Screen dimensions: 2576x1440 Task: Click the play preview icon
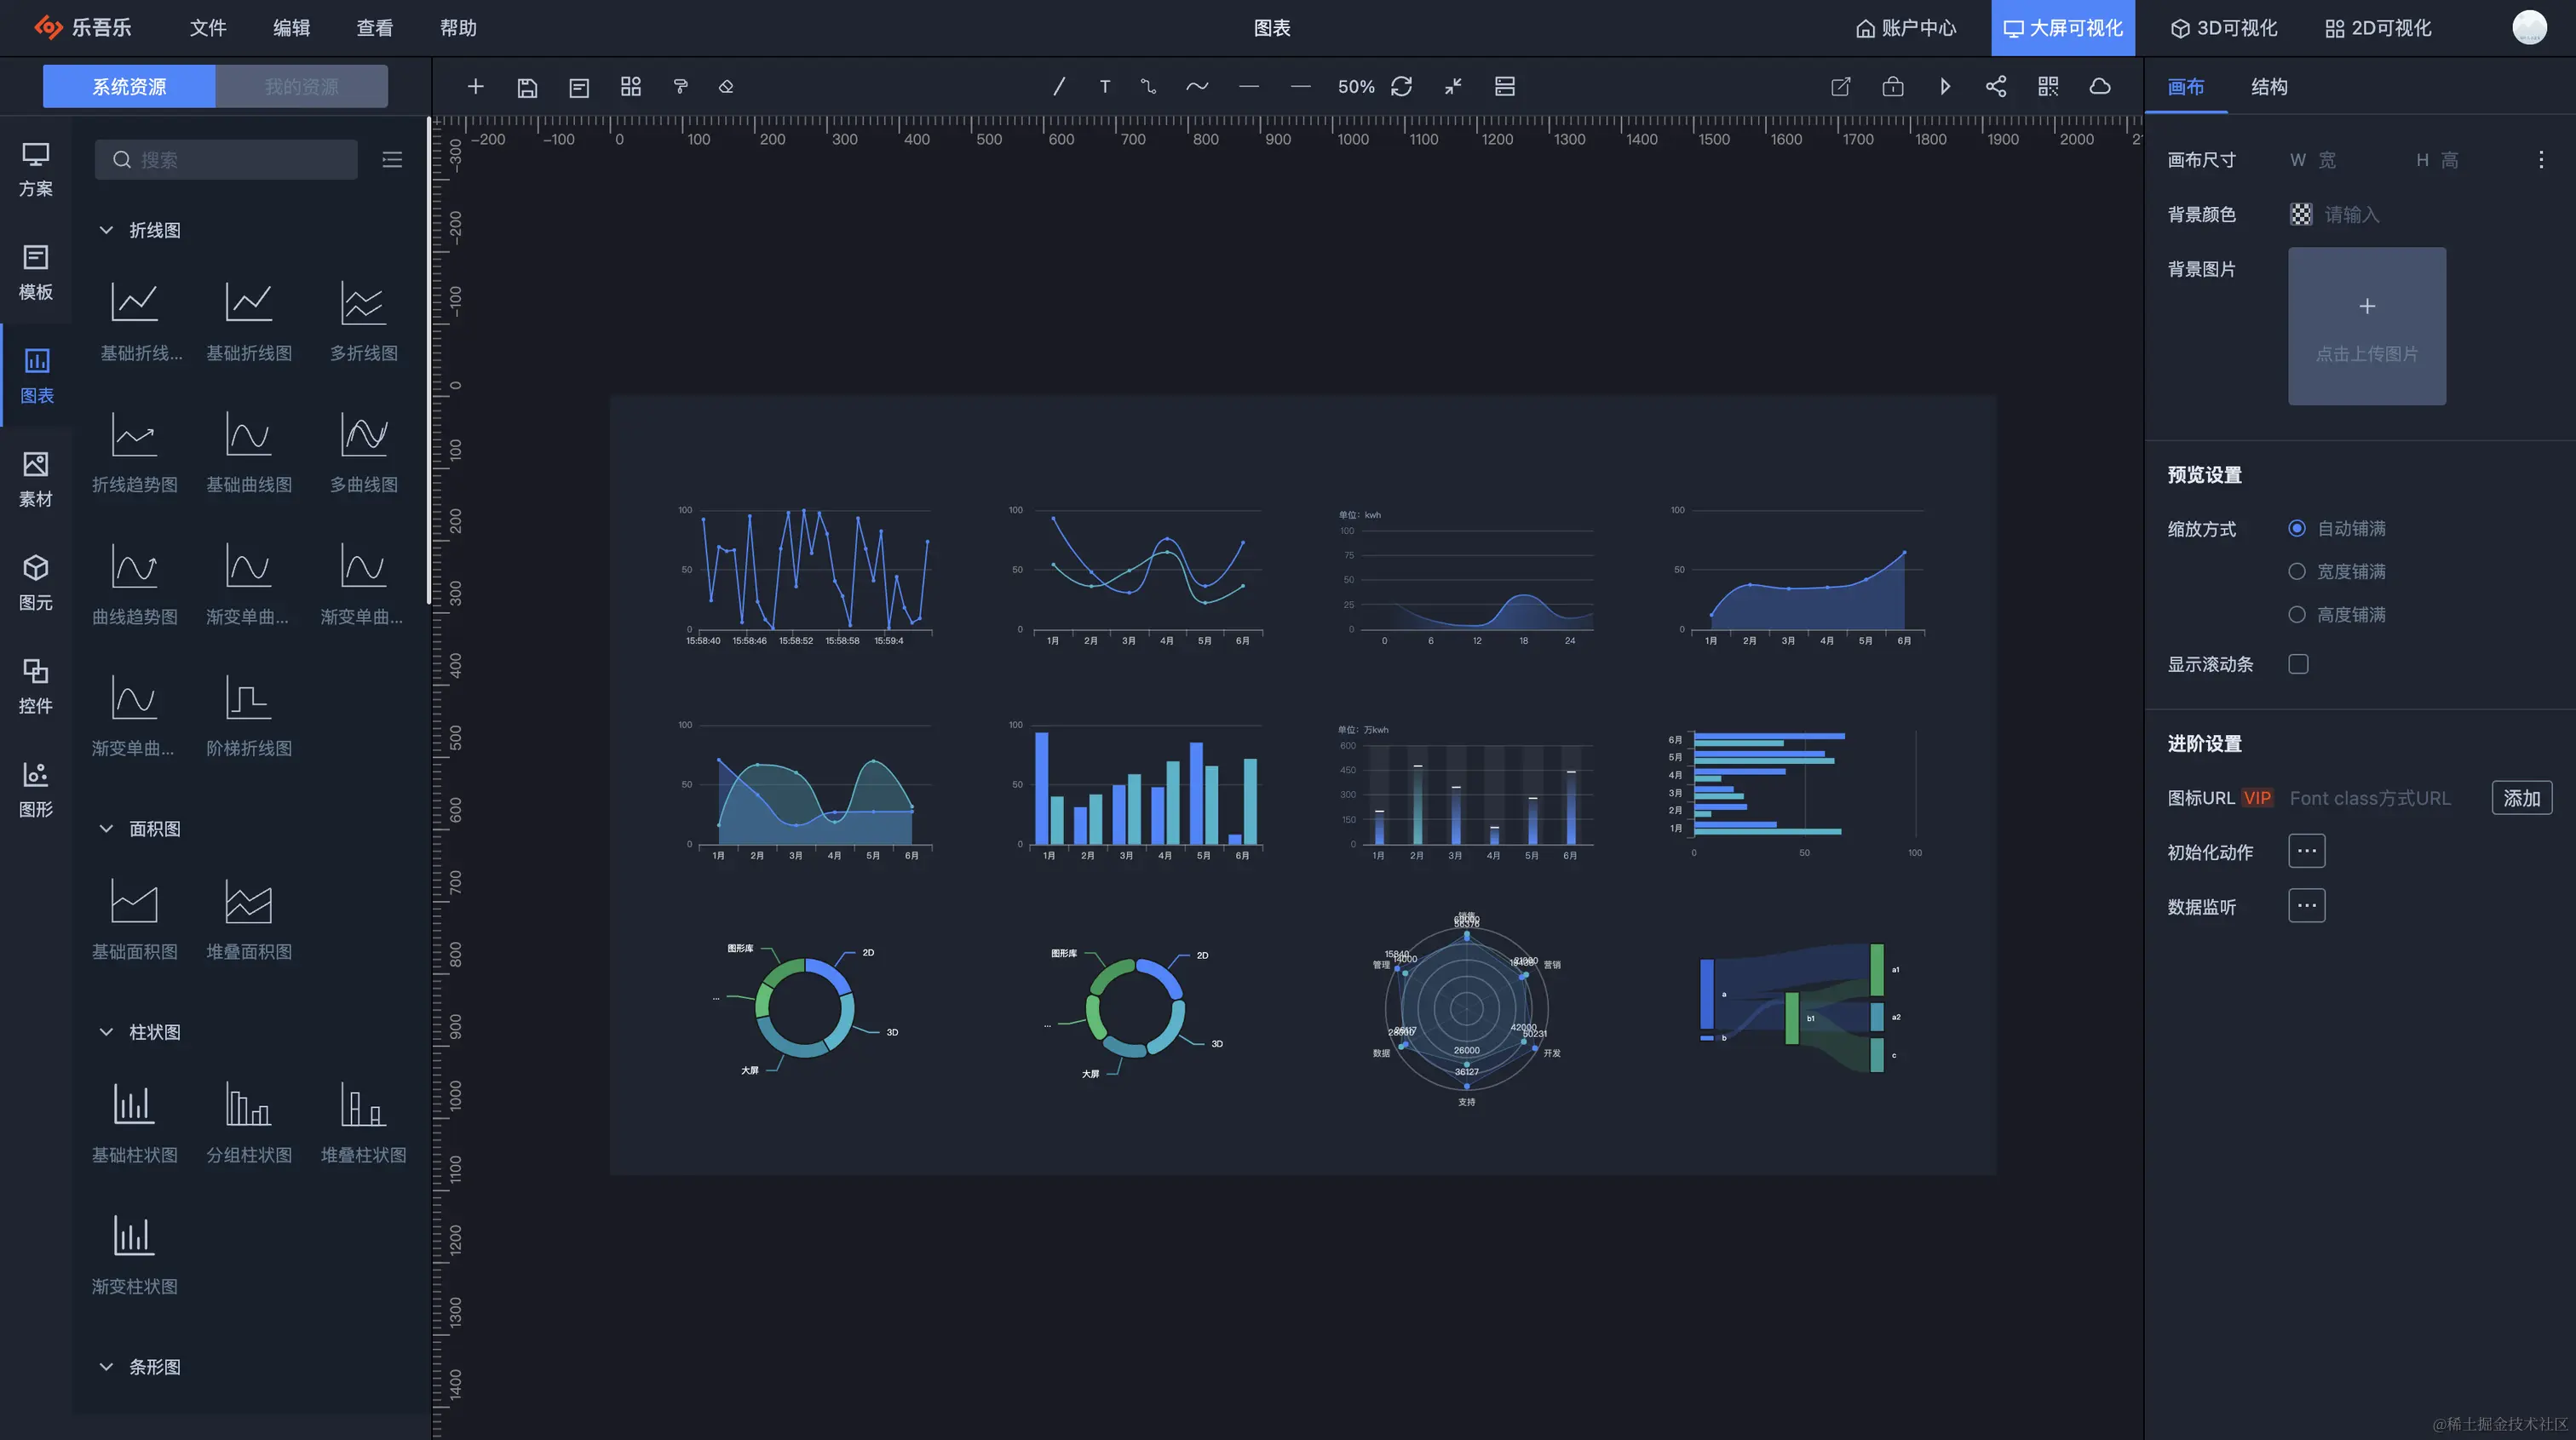pos(1944,87)
